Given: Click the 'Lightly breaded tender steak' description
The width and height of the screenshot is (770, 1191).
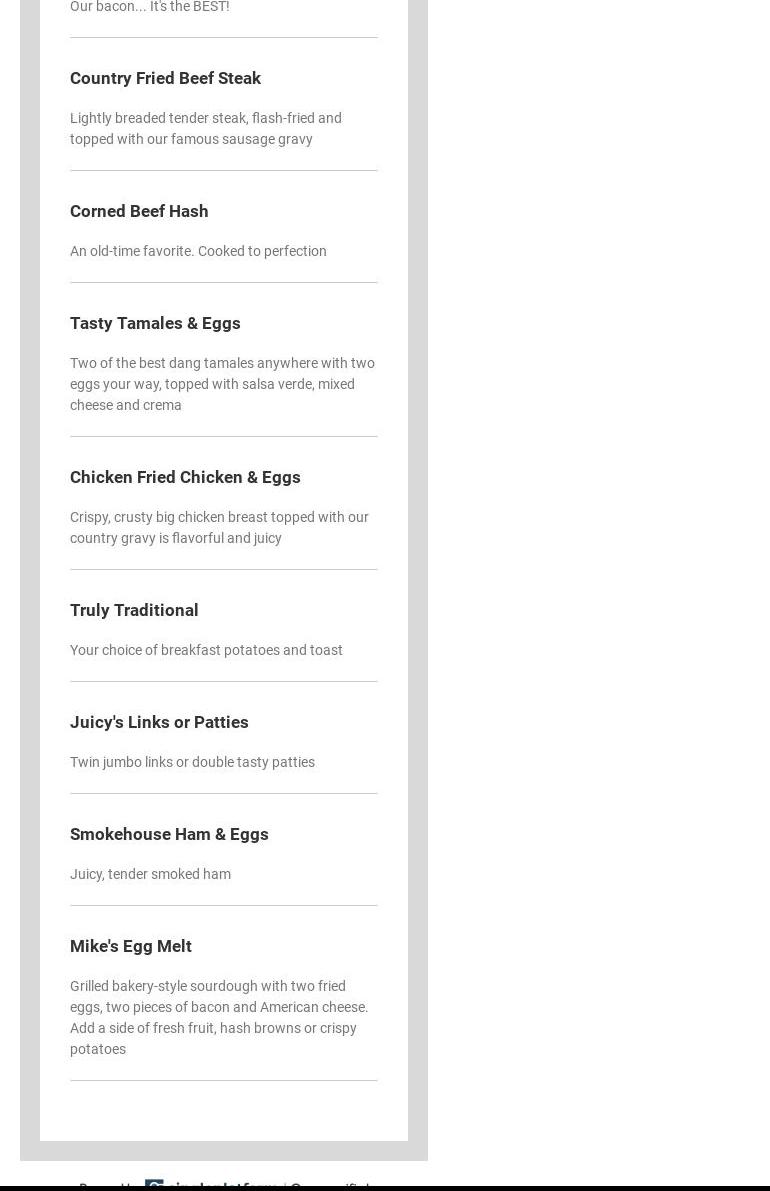Looking at the screenshot, I should coord(205,128).
